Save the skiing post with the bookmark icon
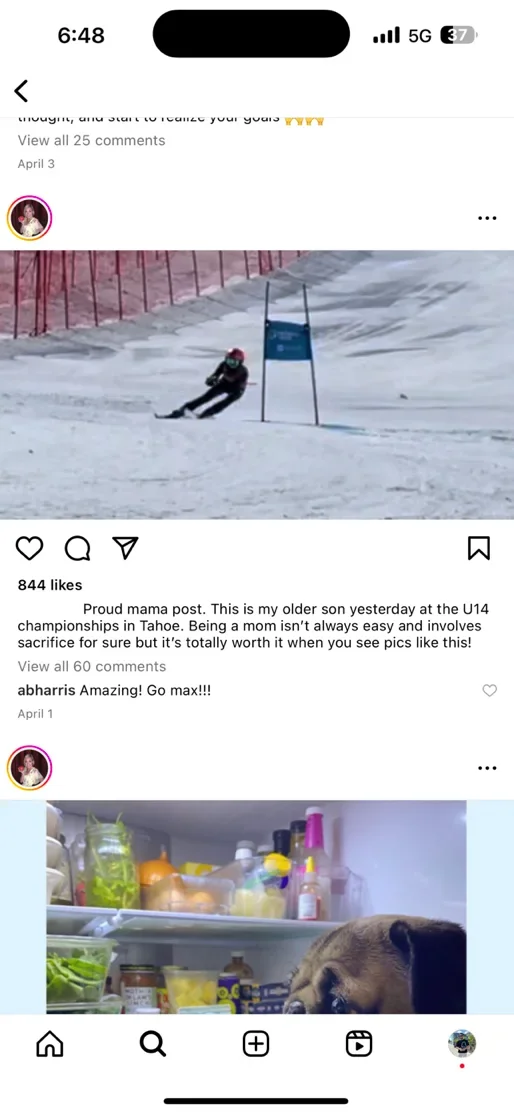Image resolution: width=514 pixels, height=1114 pixels. pyautogui.click(x=478, y=548)
